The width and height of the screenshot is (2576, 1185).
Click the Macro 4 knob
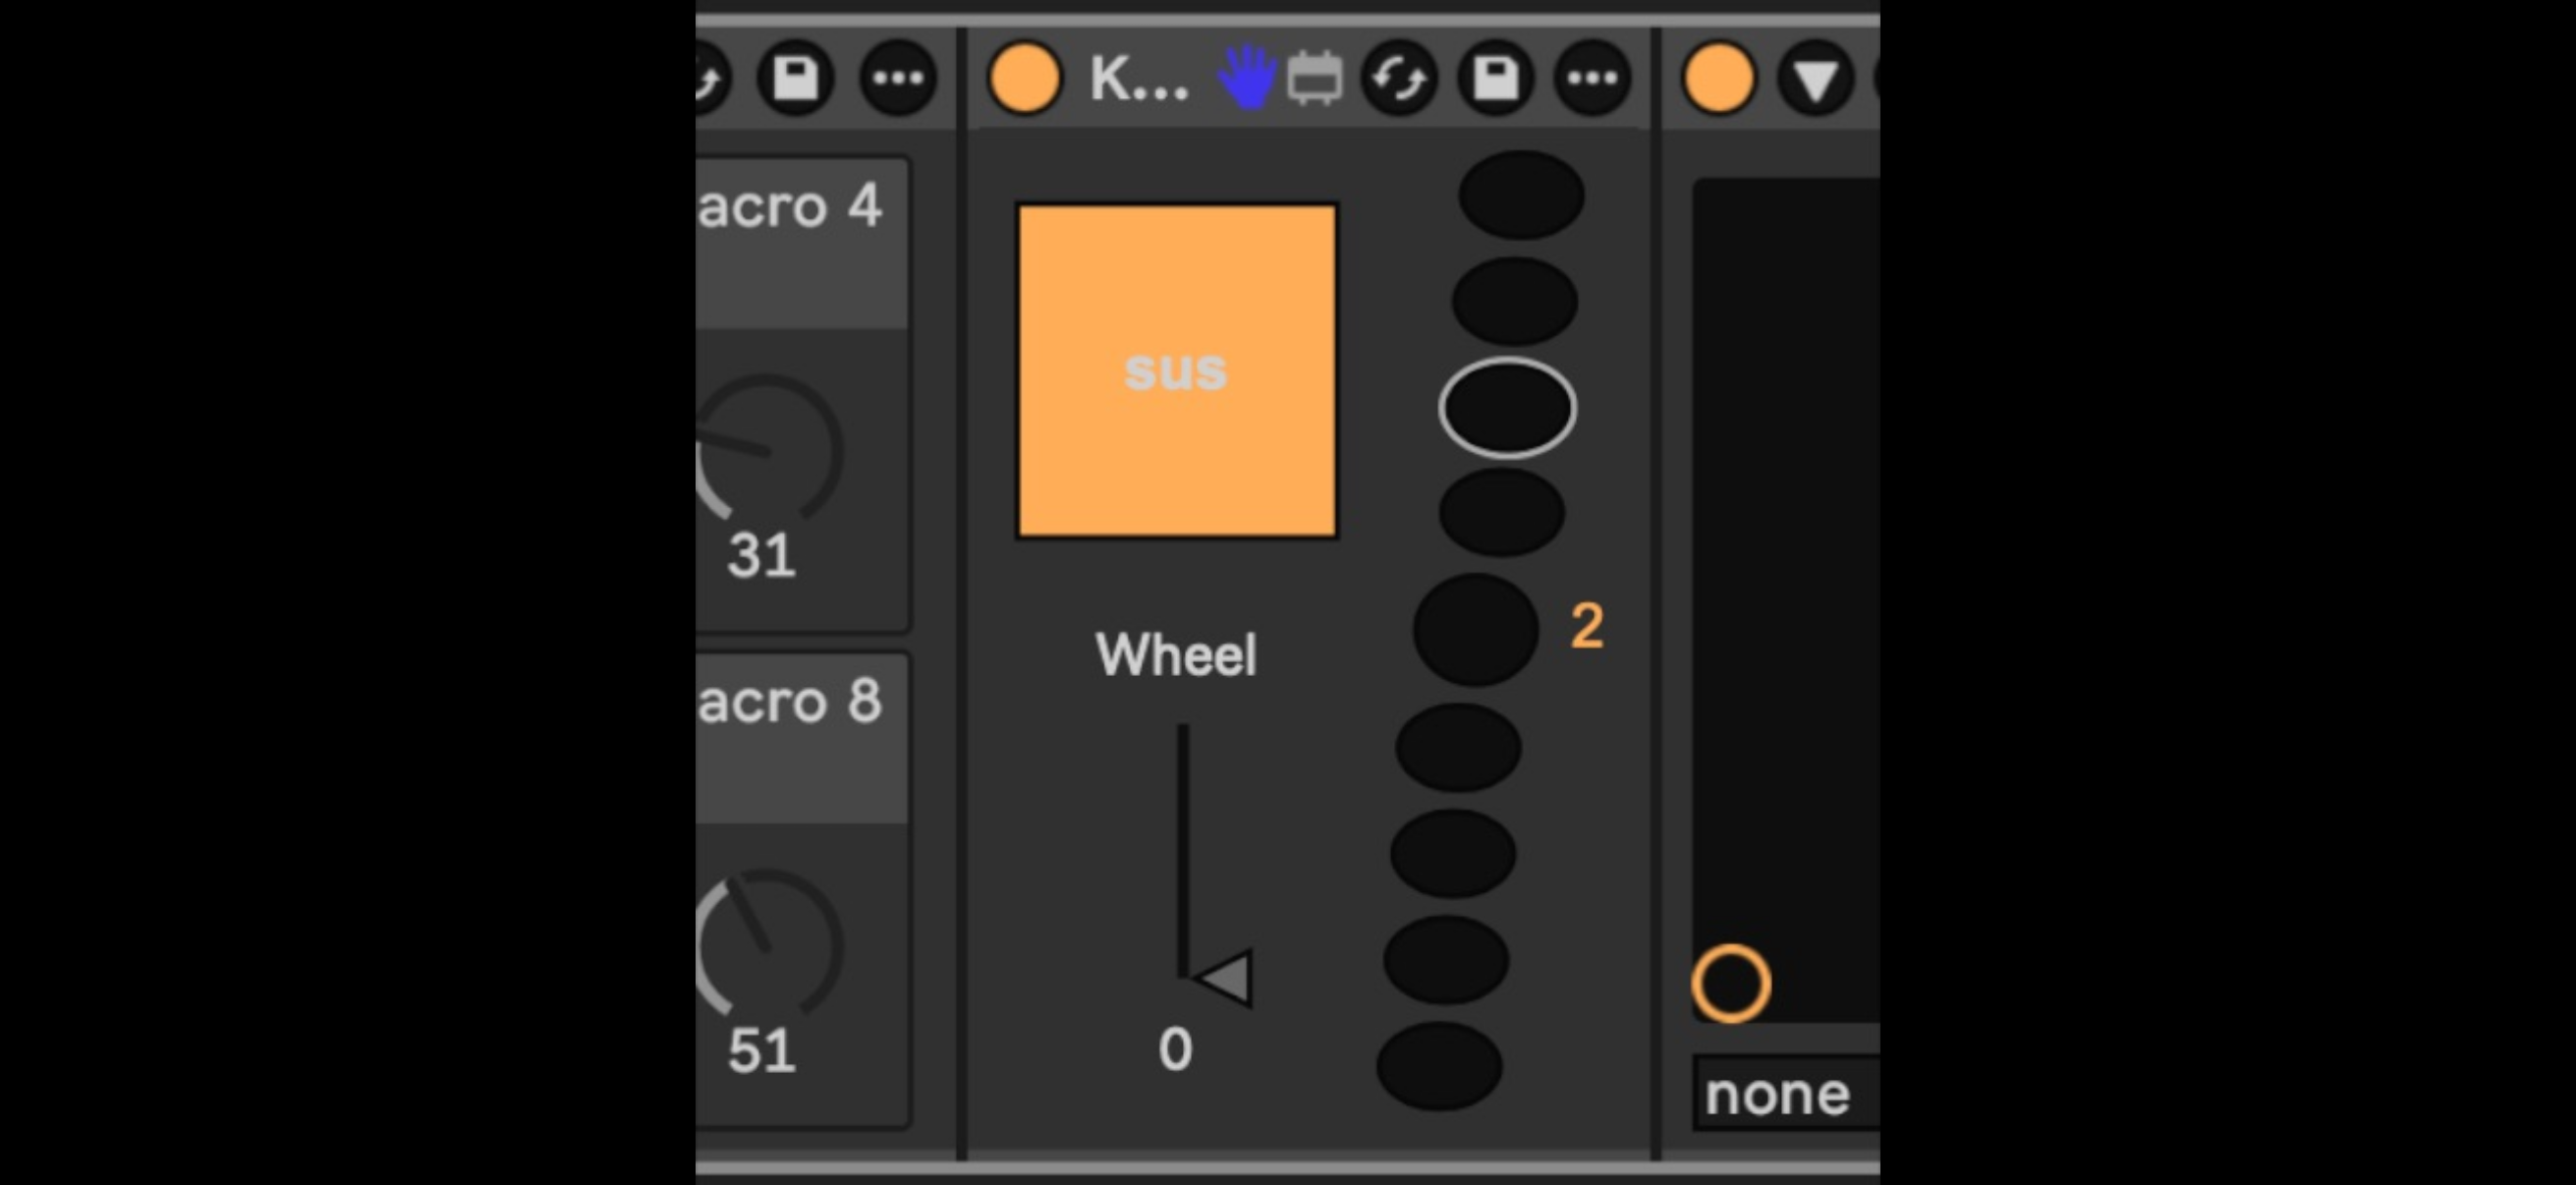coord(768,450)
